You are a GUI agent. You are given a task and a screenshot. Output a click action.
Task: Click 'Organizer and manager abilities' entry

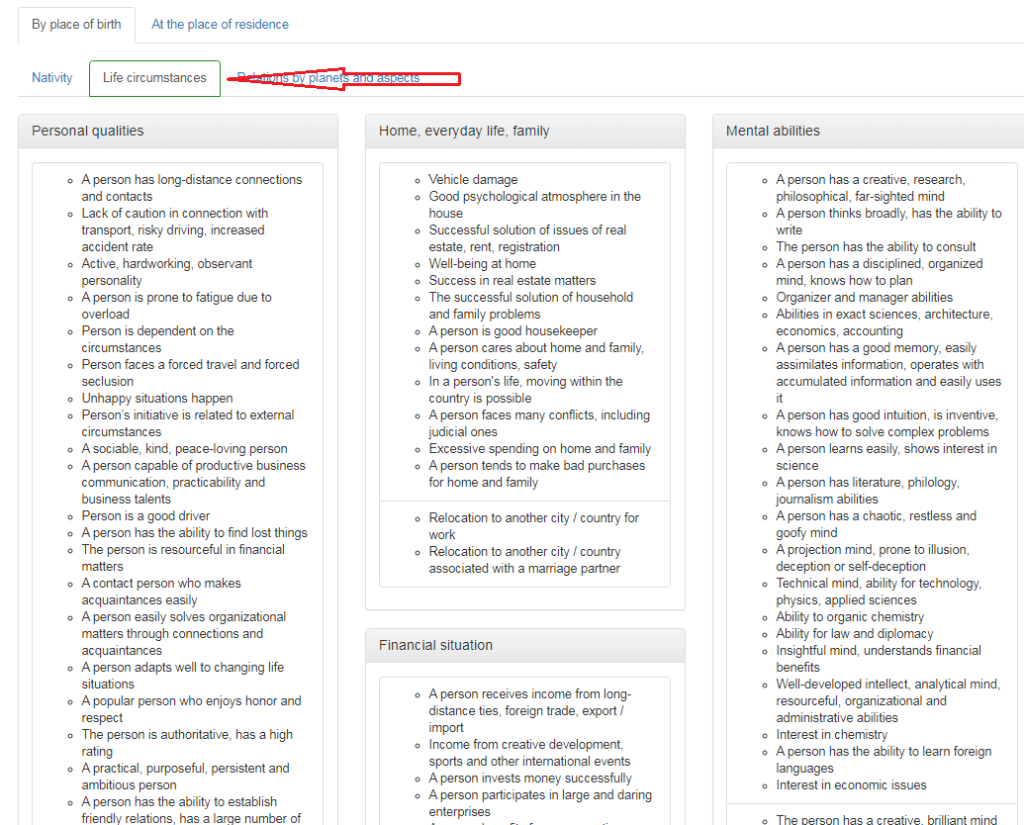click(x=864, y=297)
